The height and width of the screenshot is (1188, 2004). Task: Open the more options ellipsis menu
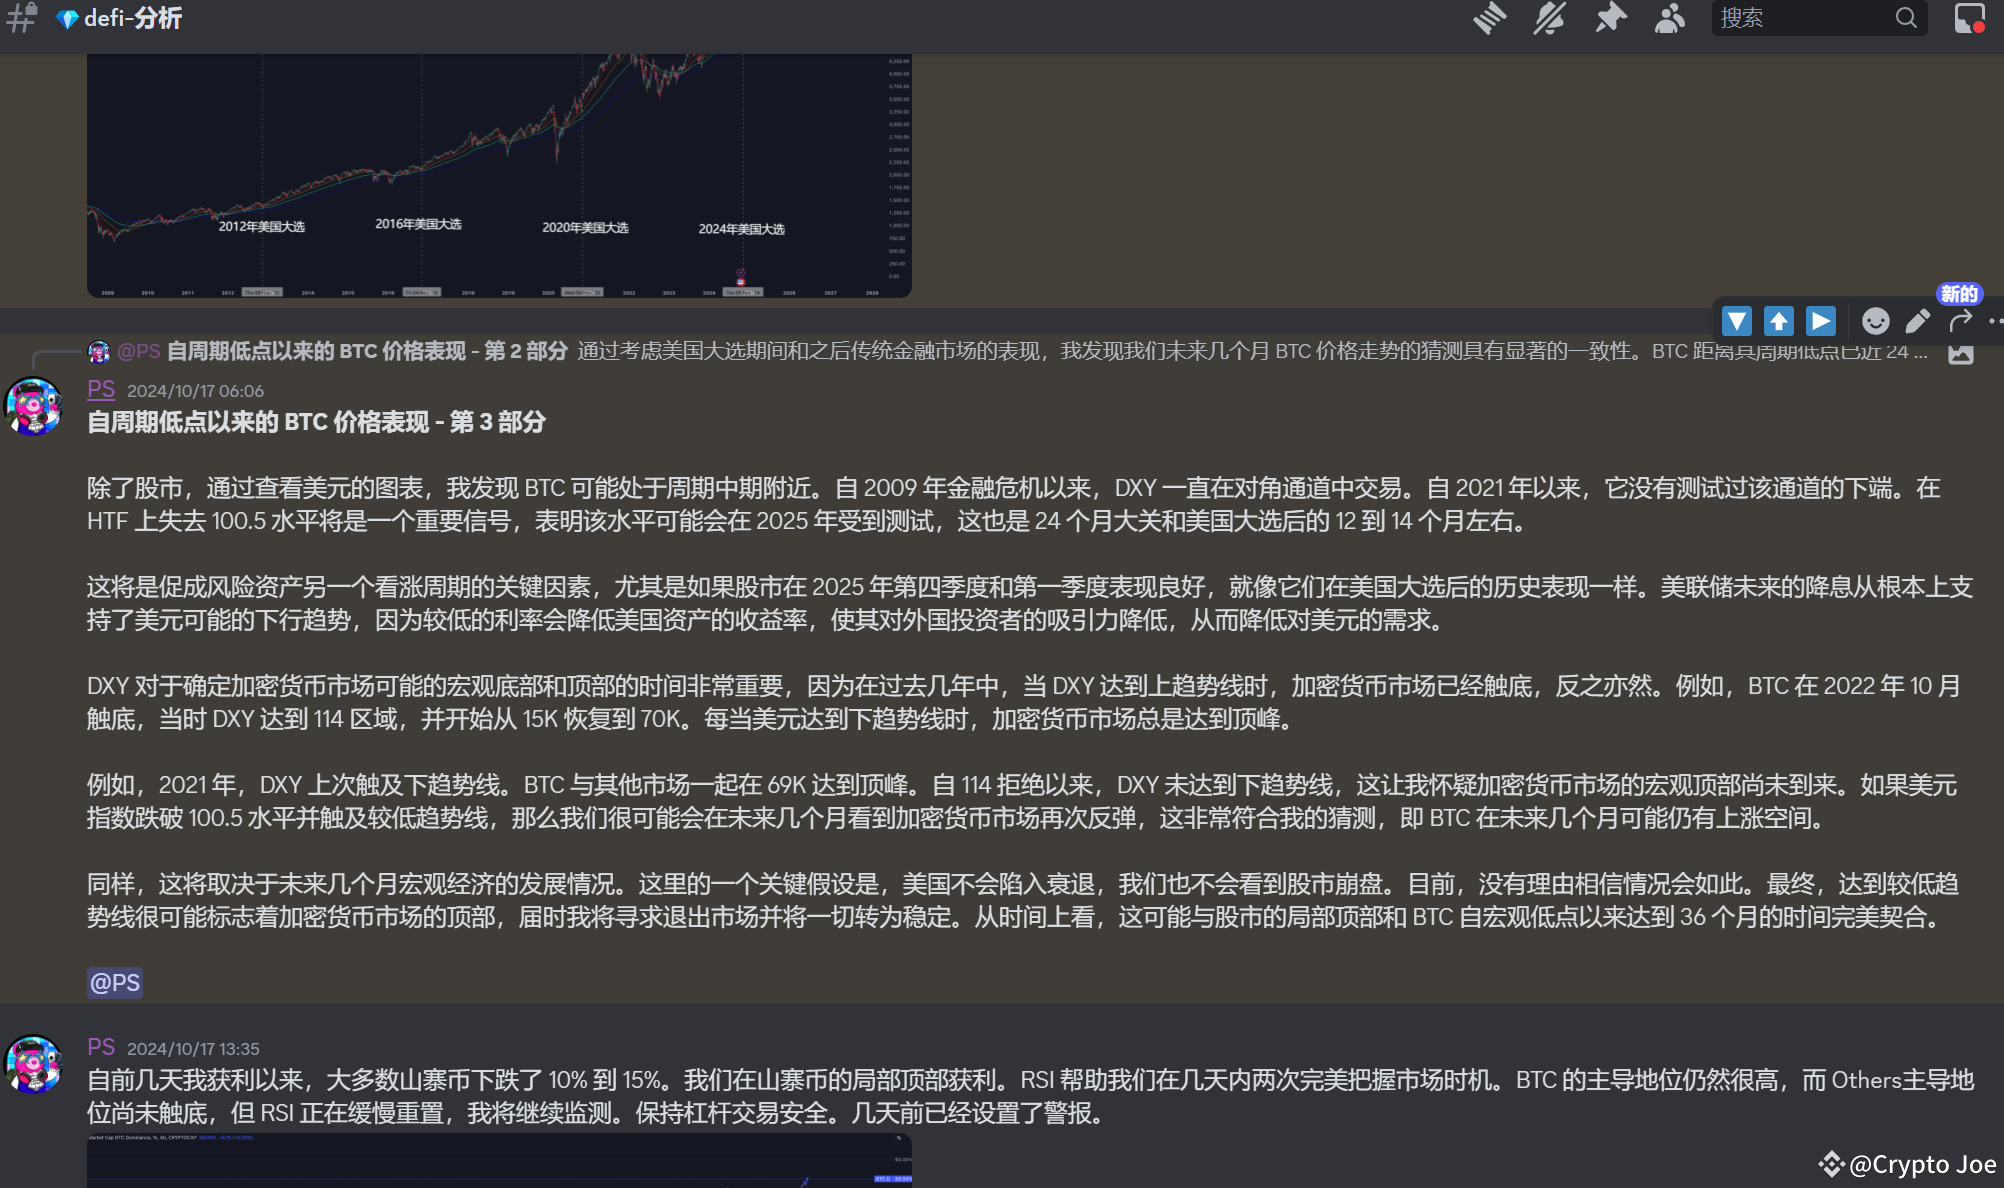[1995, 321]
